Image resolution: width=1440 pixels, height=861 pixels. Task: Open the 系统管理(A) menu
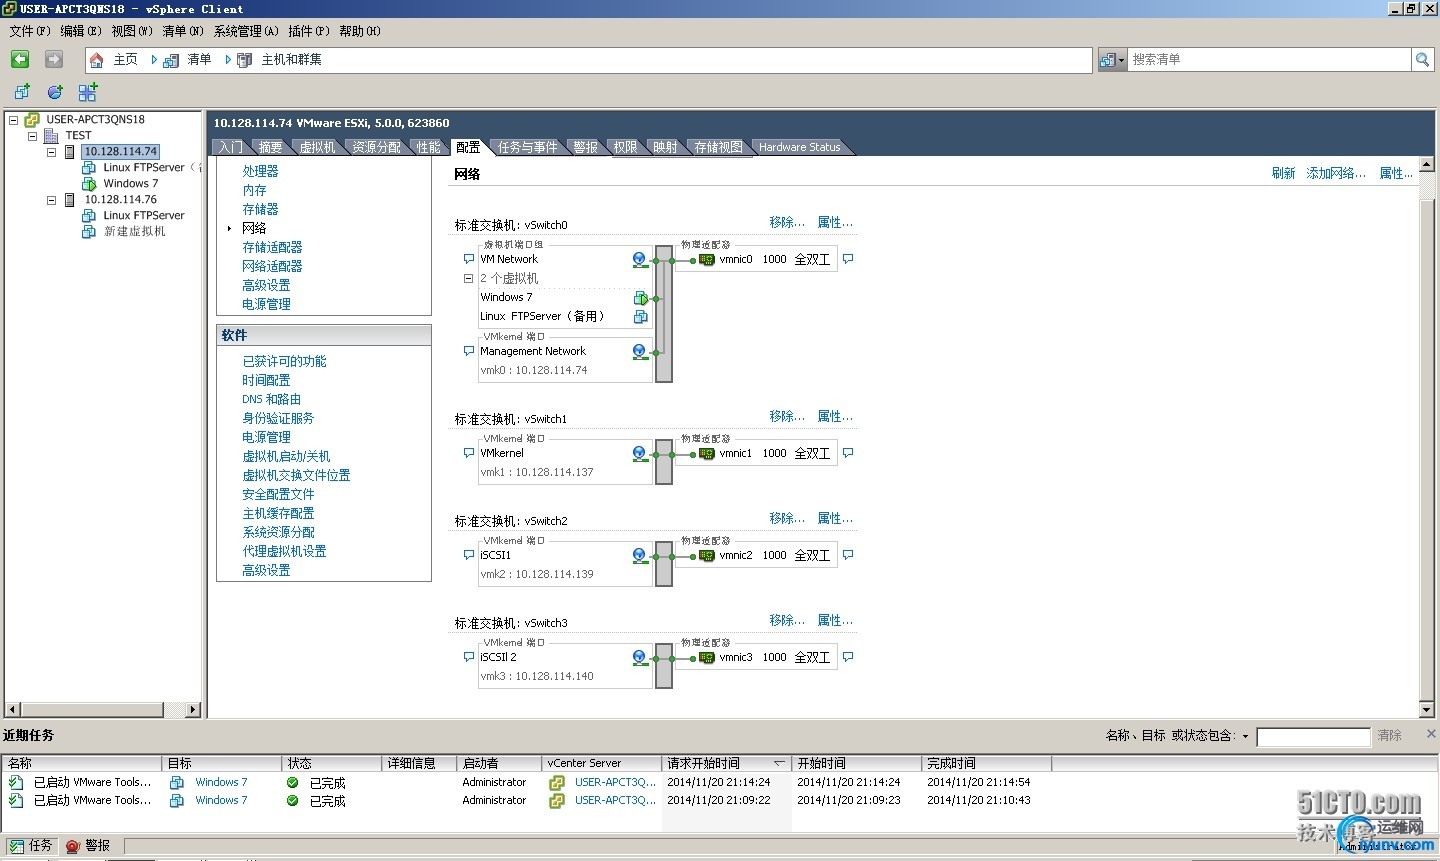coord(246,31)
